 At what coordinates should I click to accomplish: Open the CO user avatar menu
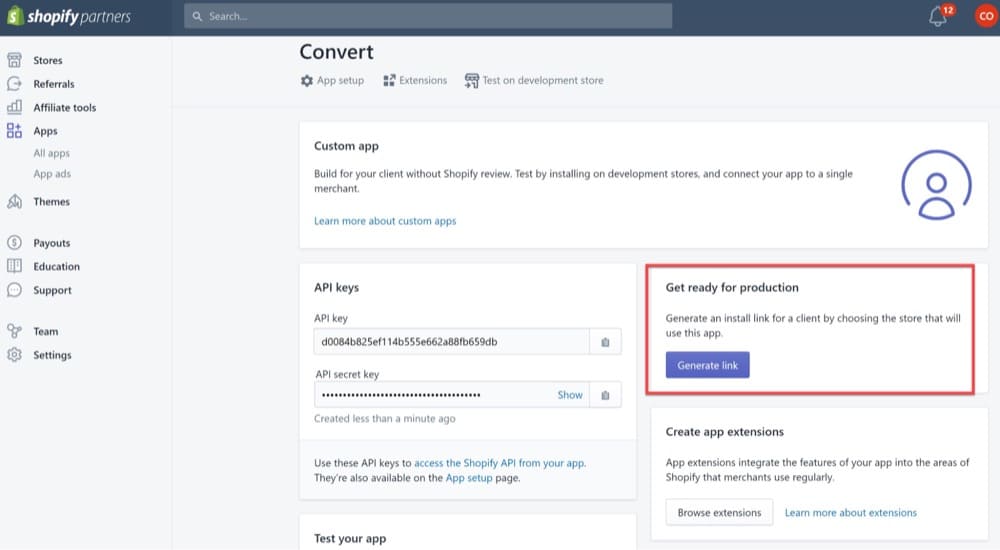[x=985, y=17]
